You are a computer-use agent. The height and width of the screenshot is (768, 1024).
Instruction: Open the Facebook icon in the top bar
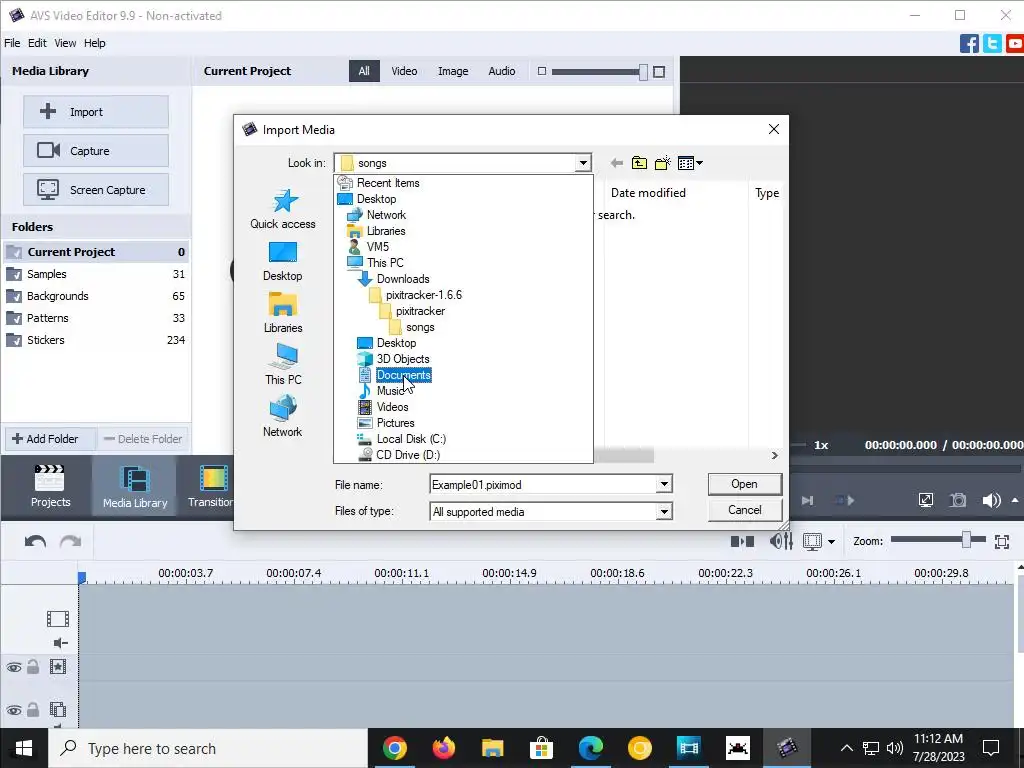[969, 44]
